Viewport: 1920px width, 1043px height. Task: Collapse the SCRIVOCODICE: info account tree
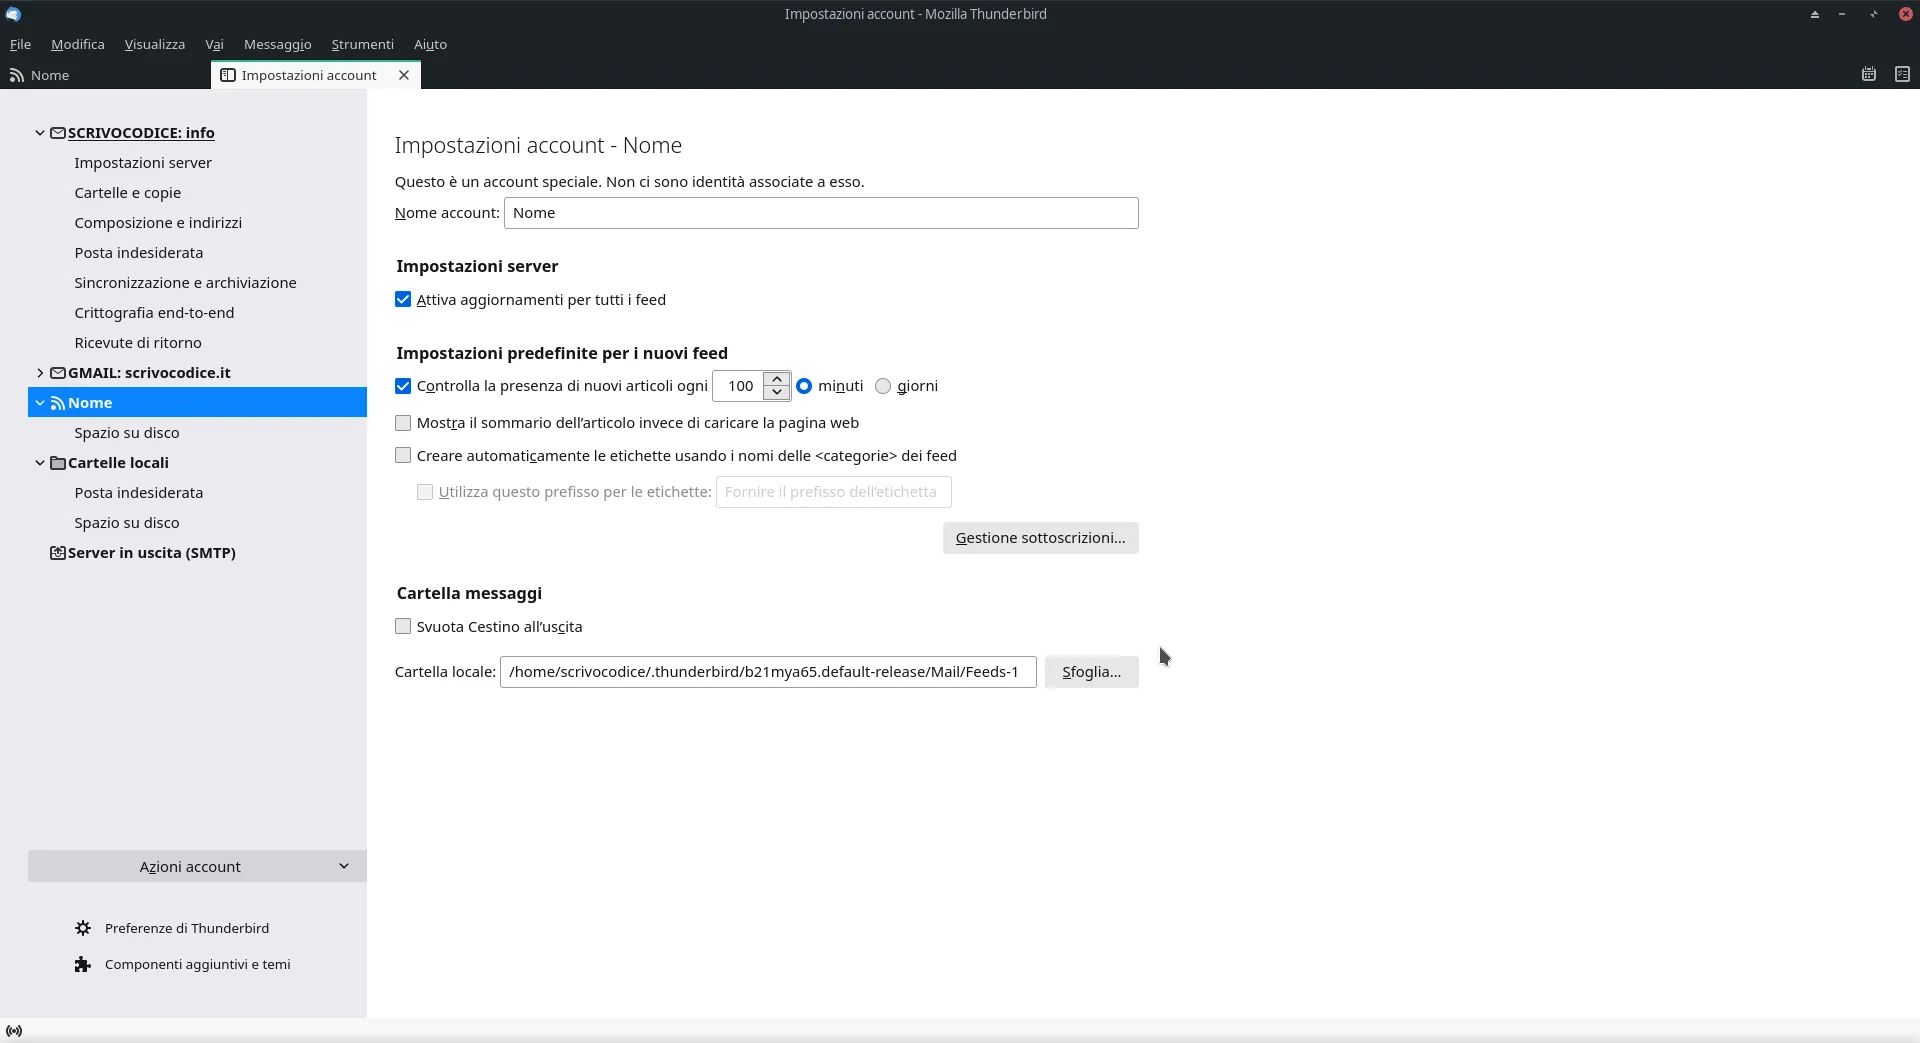click(40, 133)
